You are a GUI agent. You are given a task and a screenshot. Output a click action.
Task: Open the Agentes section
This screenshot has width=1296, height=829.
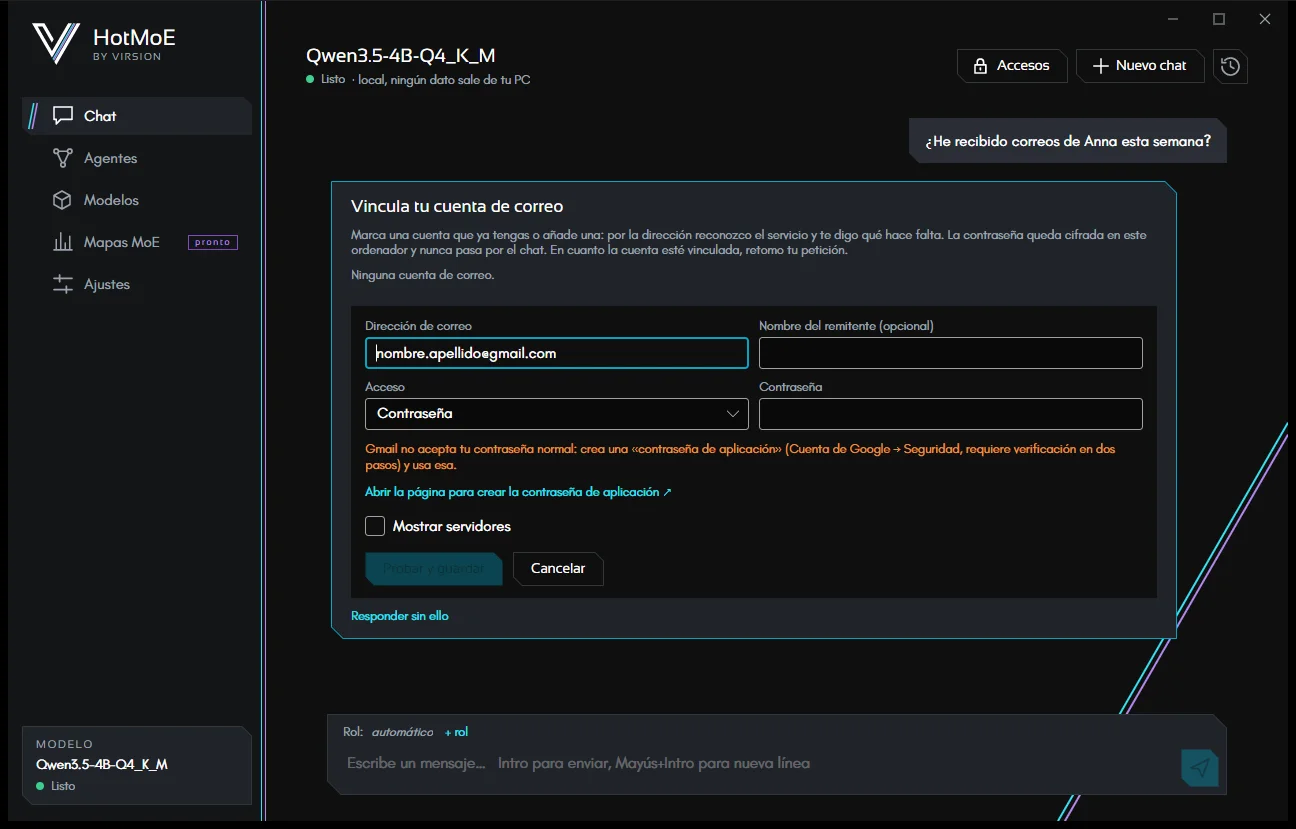(137, 158)
